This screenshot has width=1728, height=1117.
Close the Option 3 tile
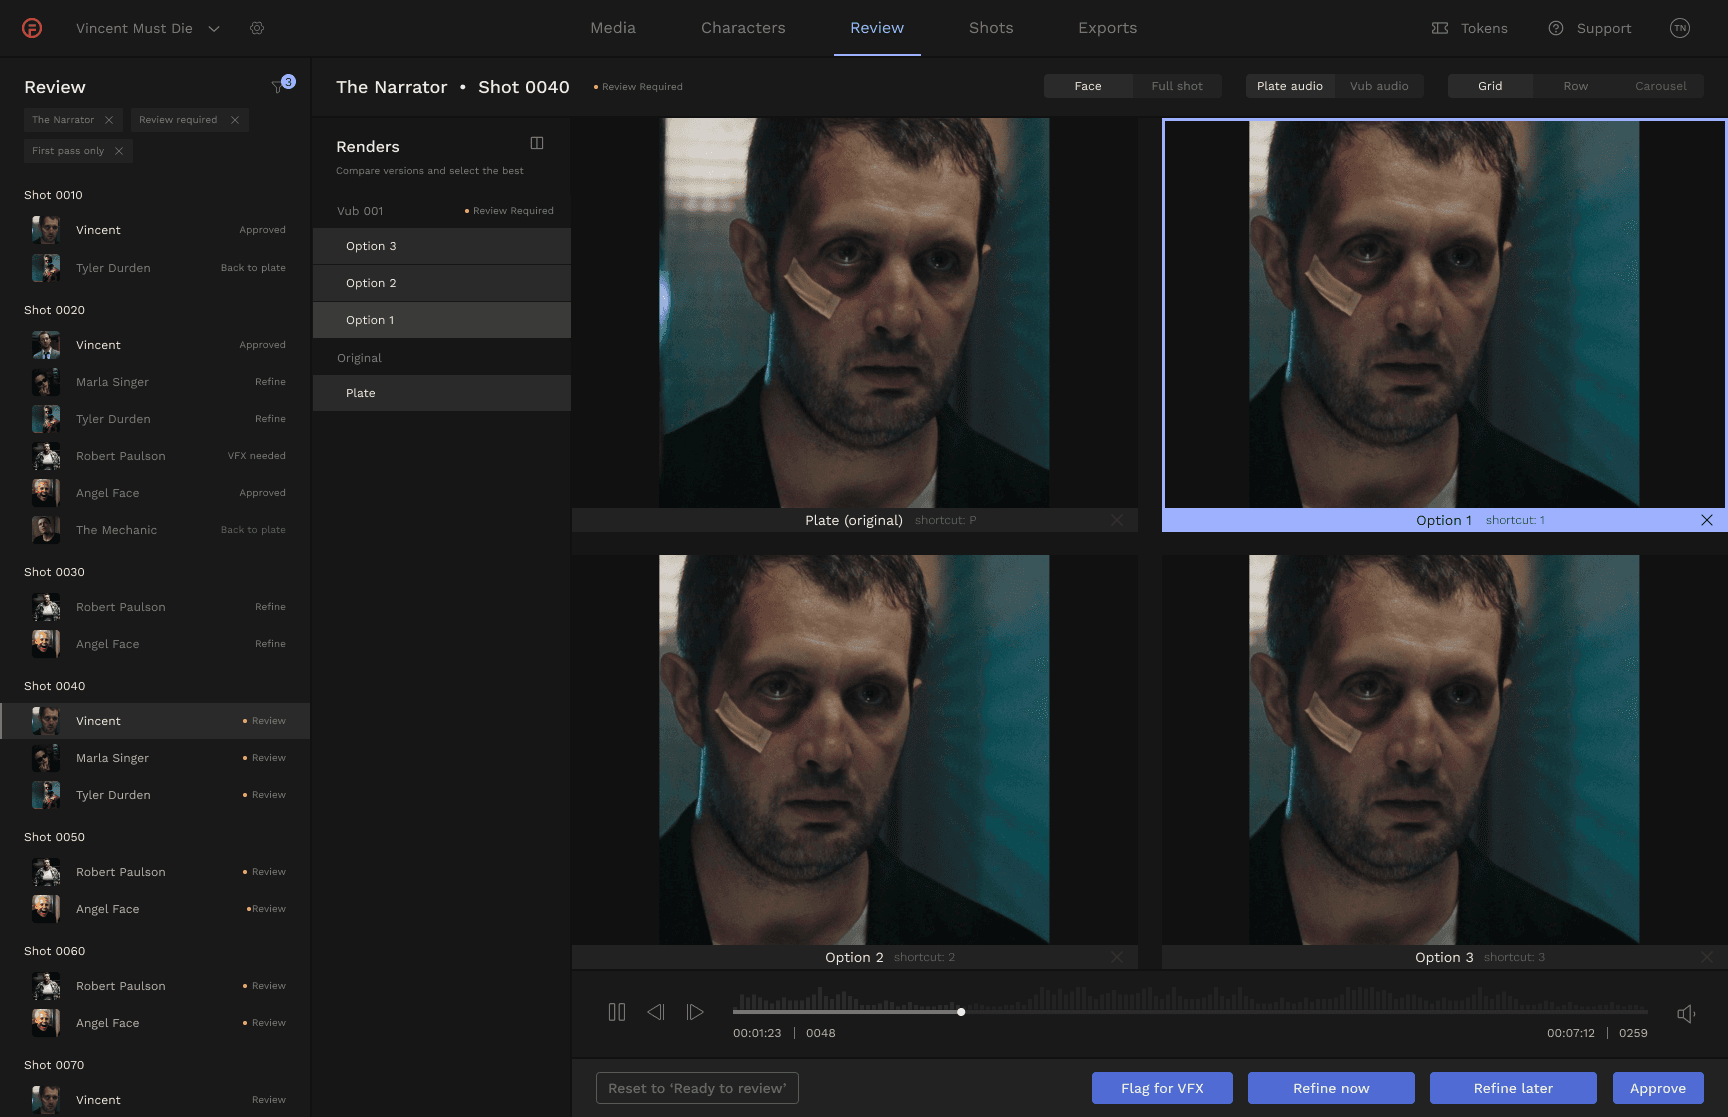(x=1707, y=957)
